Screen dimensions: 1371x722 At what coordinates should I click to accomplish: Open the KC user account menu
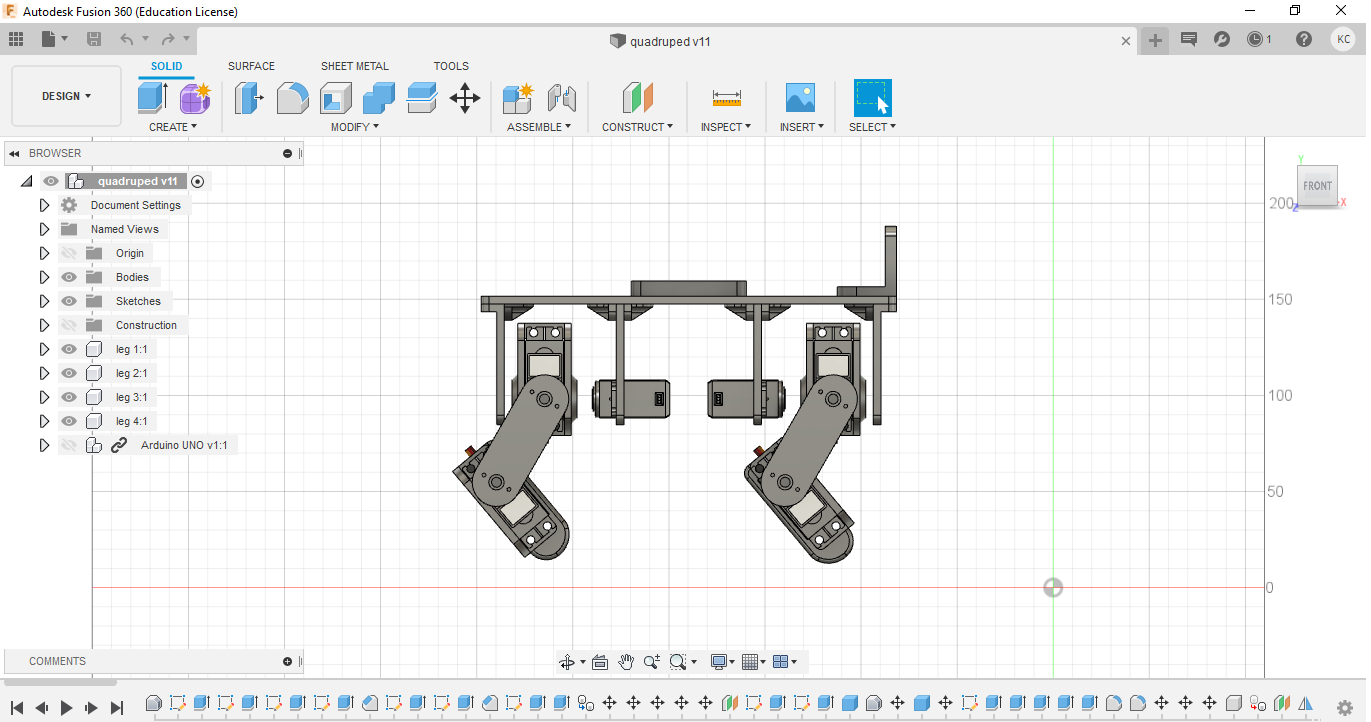pyautogui.click(x=1343, y=39)
